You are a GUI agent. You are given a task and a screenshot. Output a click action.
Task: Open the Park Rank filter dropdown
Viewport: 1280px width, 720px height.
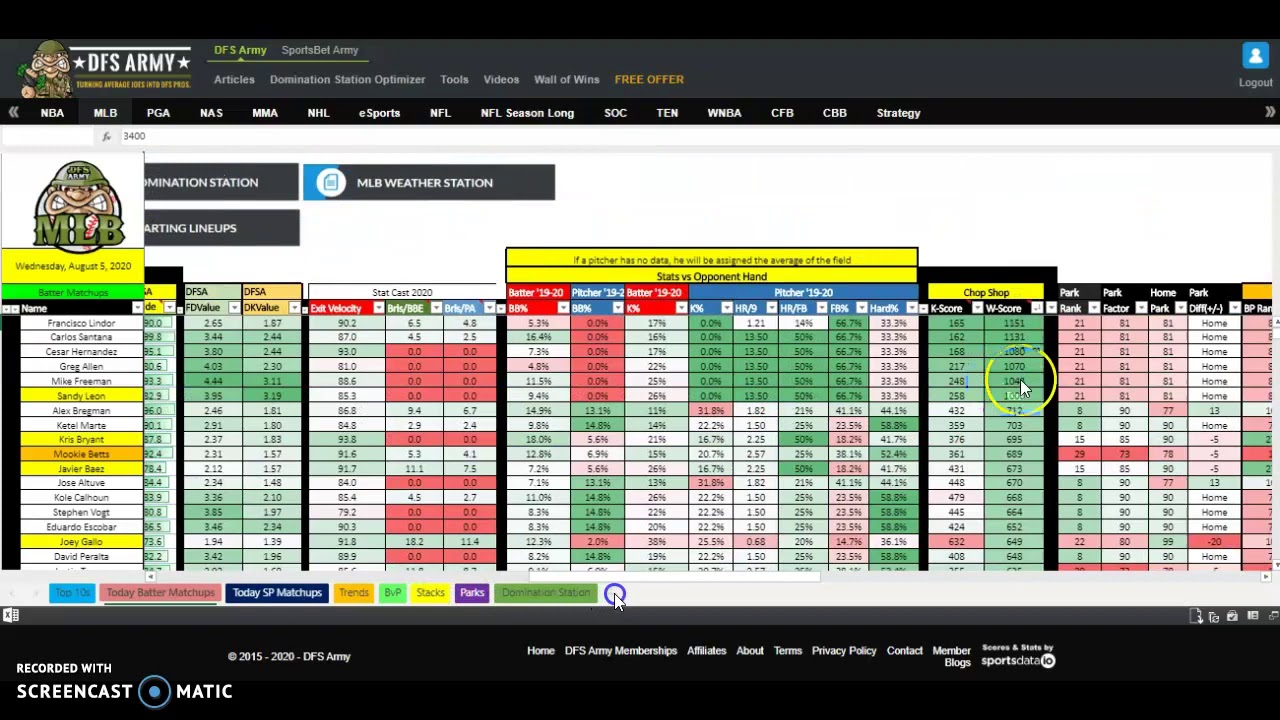coord(1093,308)
